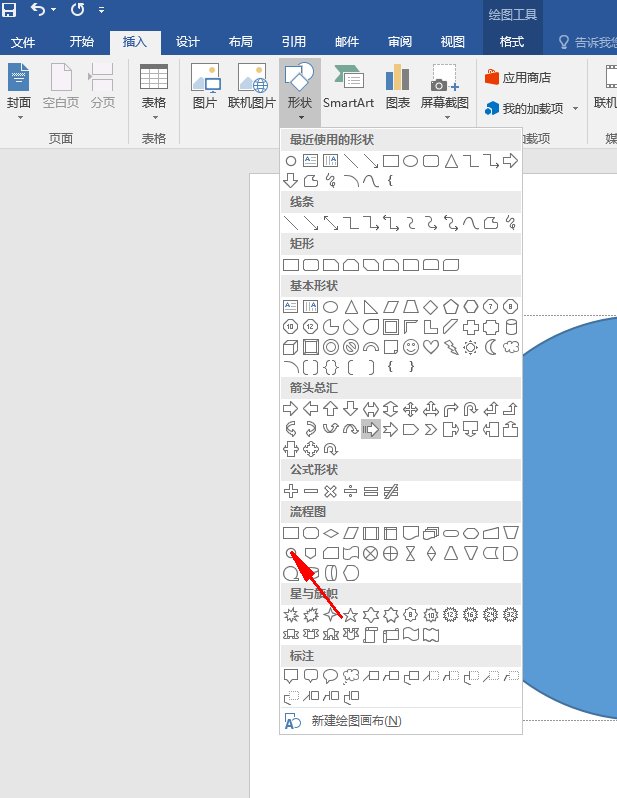
Task: Open the 屏幕截图 (Screenshot) dropdown
Action: pyautogui.click(x=444, y=91)
